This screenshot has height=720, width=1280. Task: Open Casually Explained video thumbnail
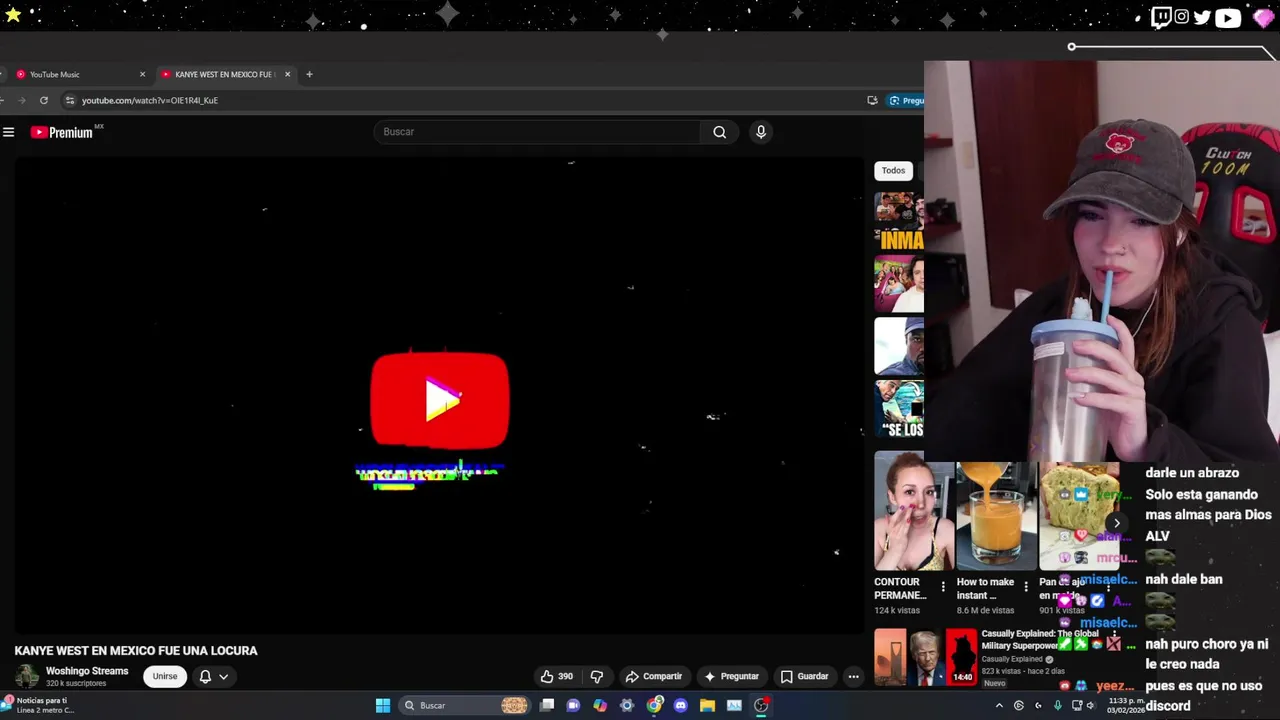click(x=925, y=657)
